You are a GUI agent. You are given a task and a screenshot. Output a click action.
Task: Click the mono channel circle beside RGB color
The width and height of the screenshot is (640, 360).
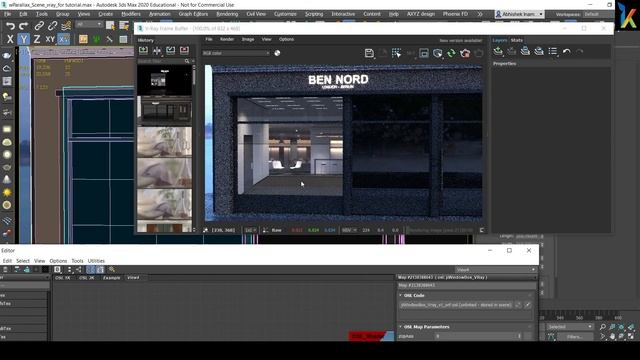pyautogui.click(x=277, y=53)
